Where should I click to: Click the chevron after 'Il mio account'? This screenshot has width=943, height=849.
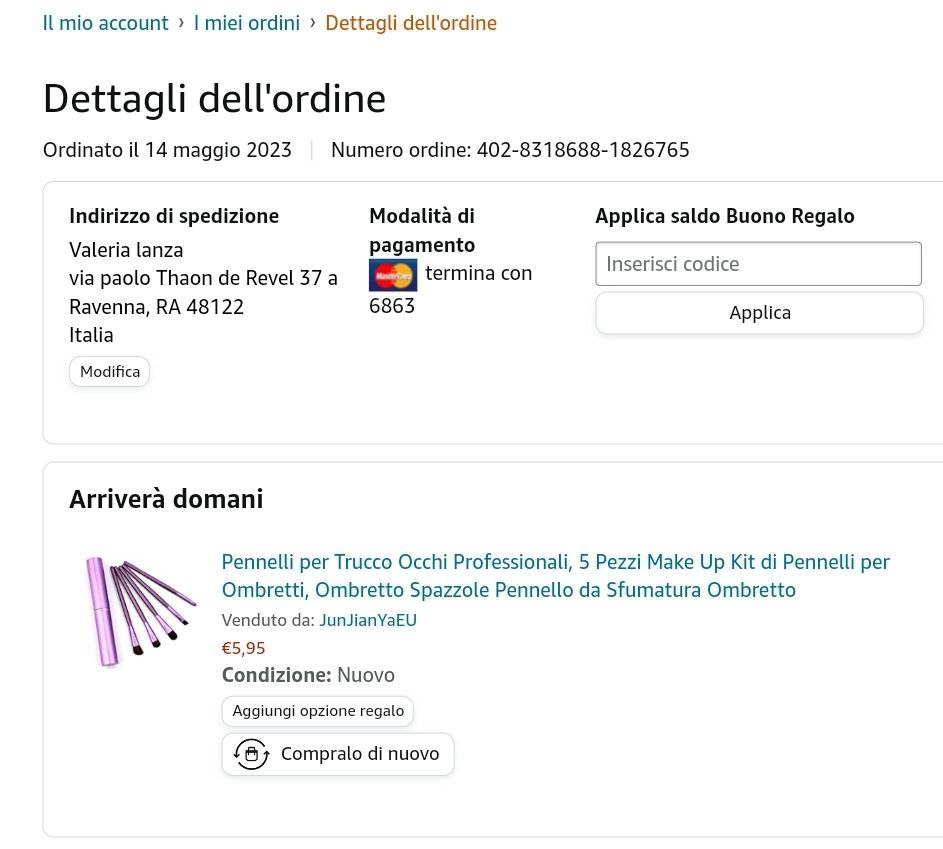click(x=181, y=22)
